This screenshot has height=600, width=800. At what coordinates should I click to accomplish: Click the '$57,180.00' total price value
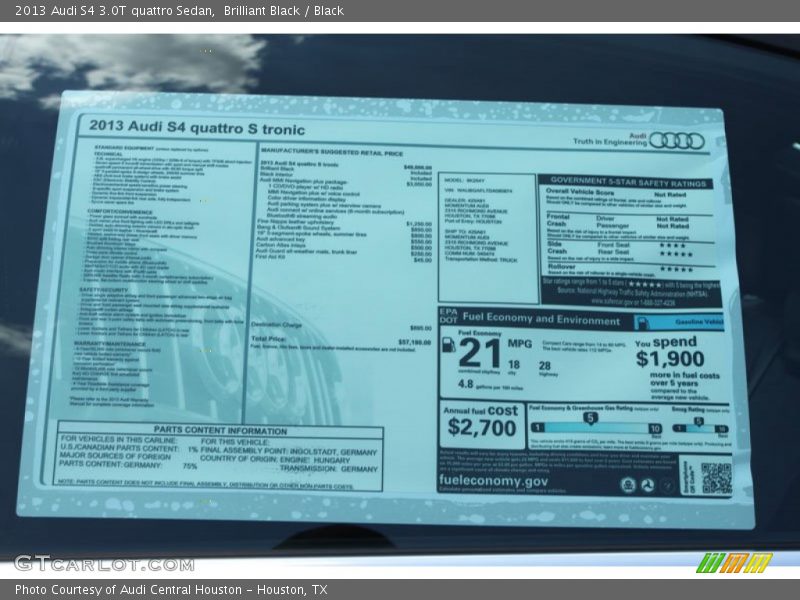tap(415, 342)
